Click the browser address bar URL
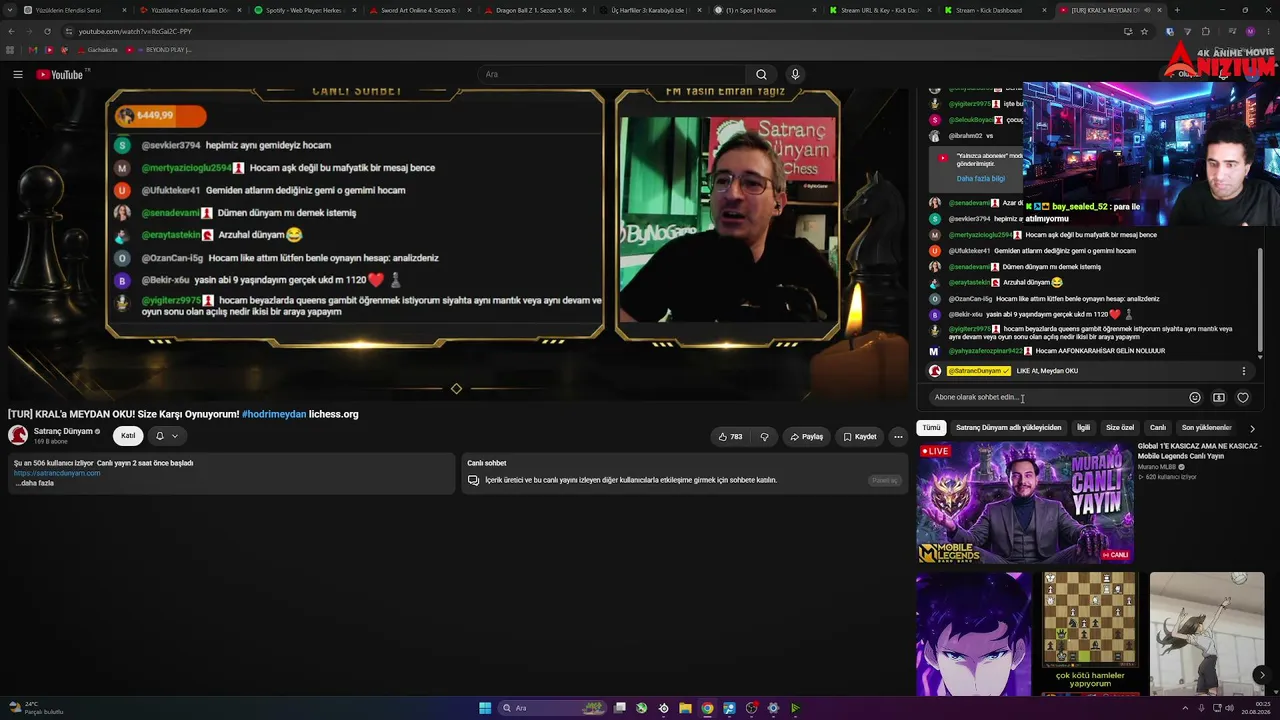 coord(135,31)
